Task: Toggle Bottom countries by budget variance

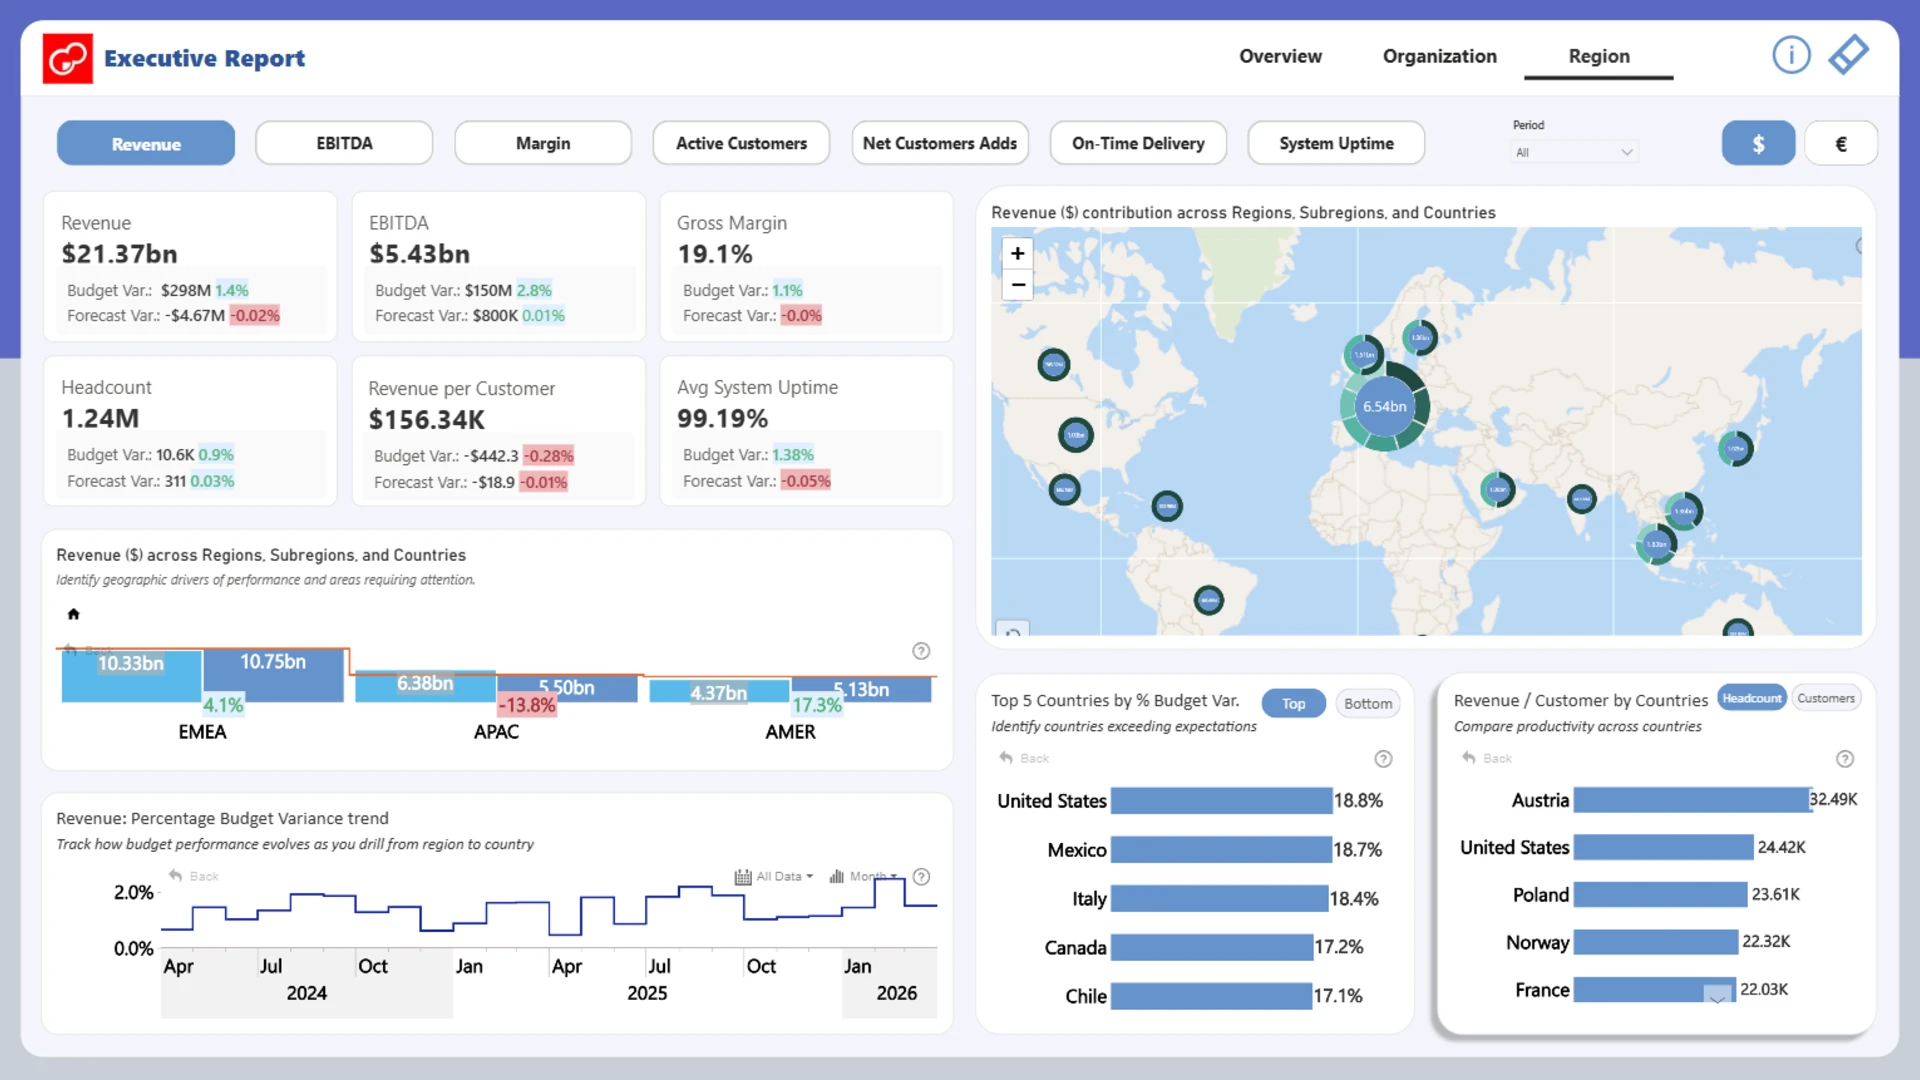Action: [1367, 703]
